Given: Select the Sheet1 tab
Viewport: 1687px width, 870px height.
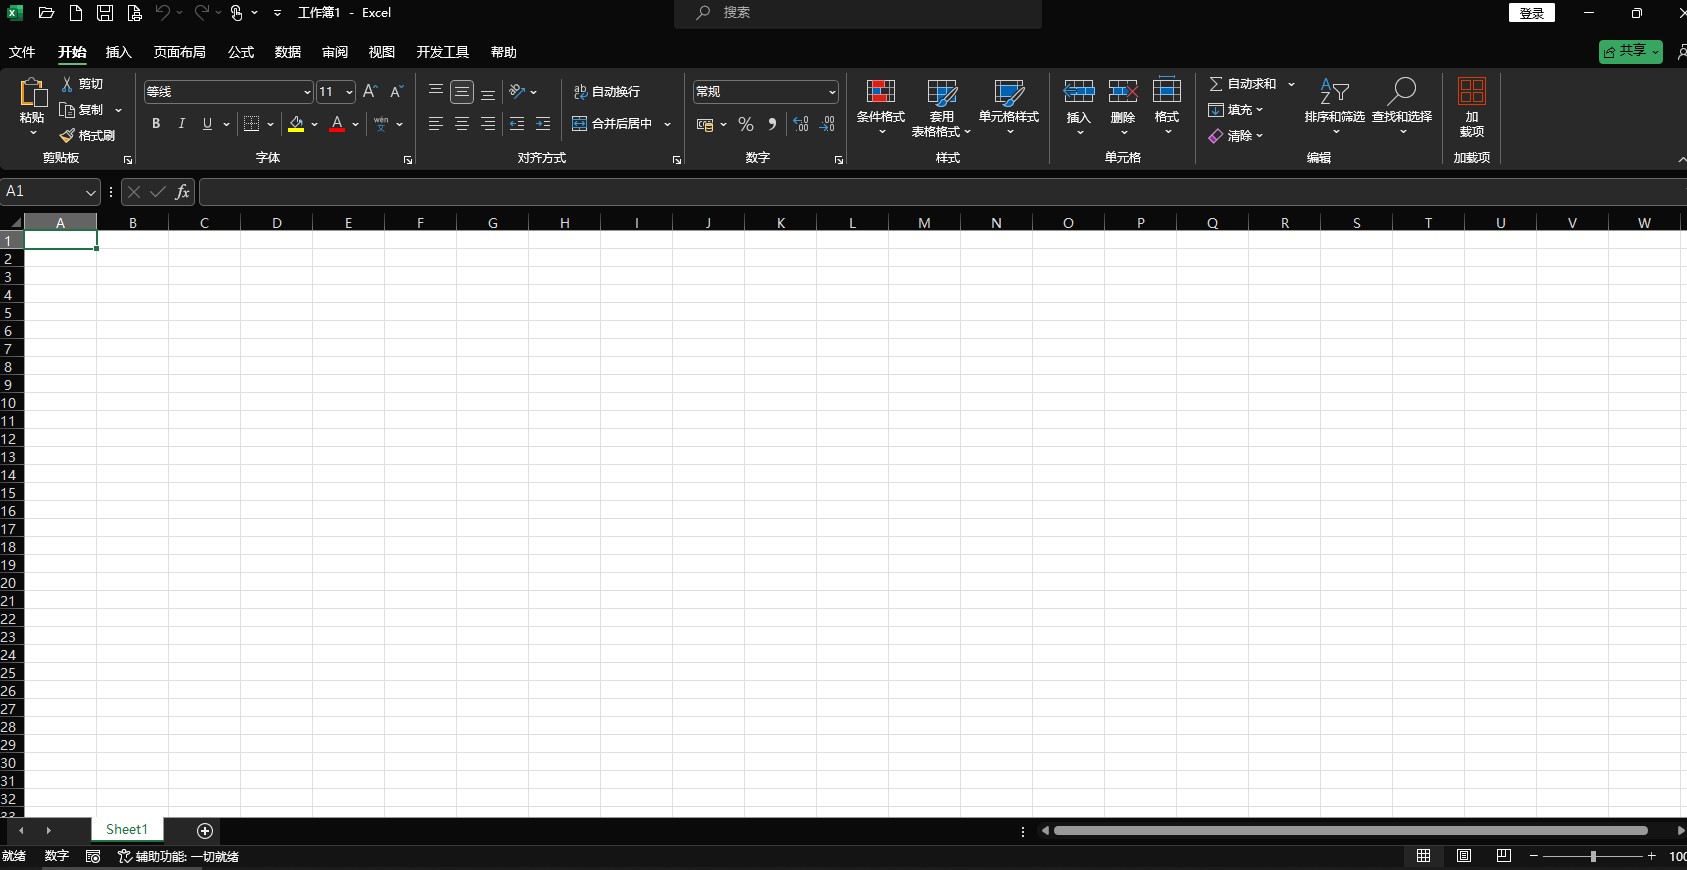Looking at the screenshot, I should [x=127, y=830].
